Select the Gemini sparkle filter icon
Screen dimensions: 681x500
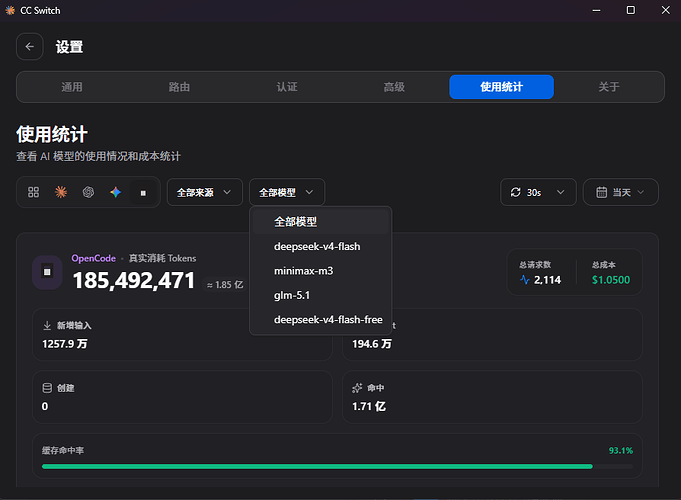(x=116, y=192)
